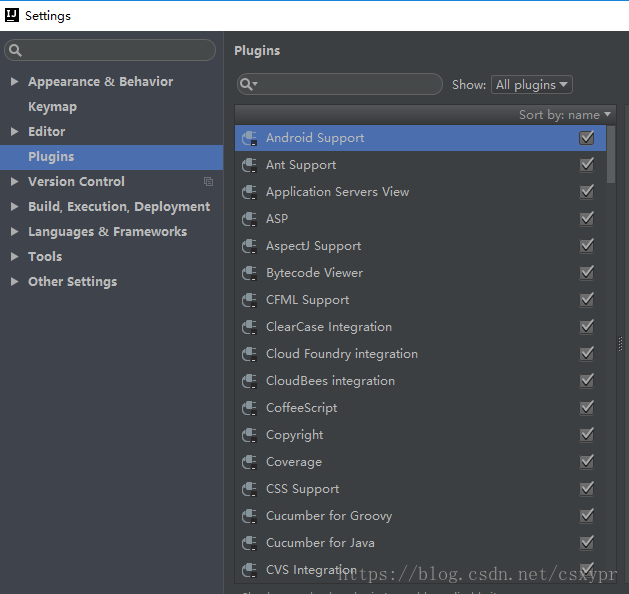Select the Plugins settings page
Screen dimensions: 629x594
(x=112, y=157)
